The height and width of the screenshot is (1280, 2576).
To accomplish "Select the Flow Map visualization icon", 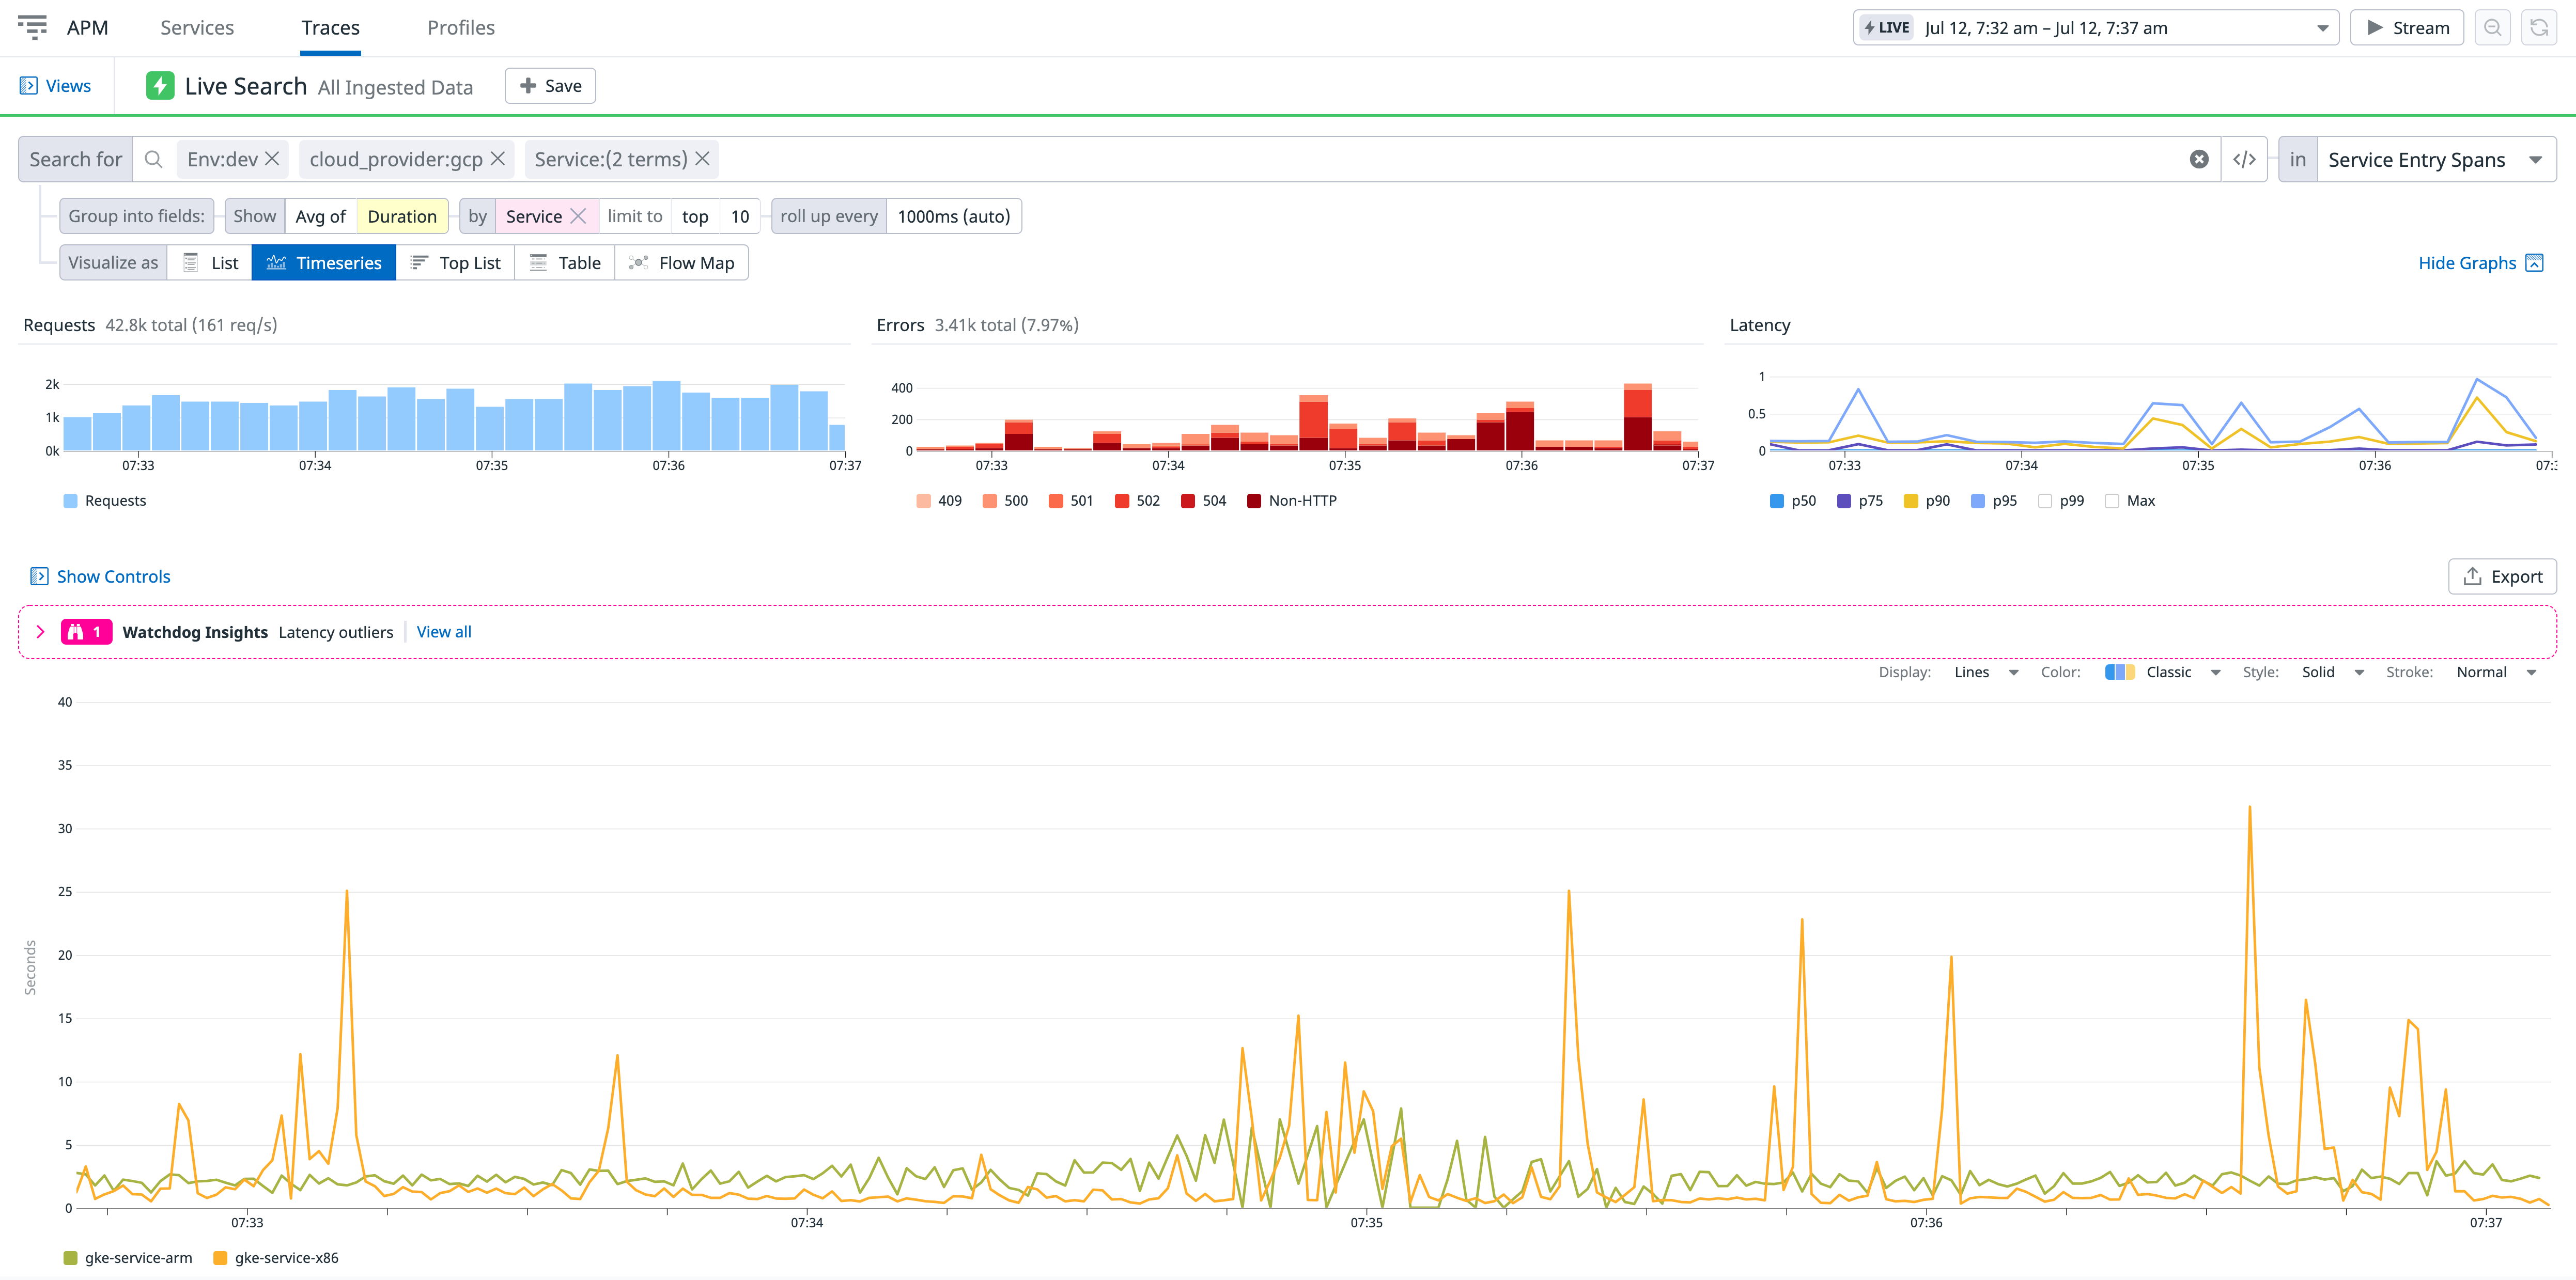I will tap(639, 262).
